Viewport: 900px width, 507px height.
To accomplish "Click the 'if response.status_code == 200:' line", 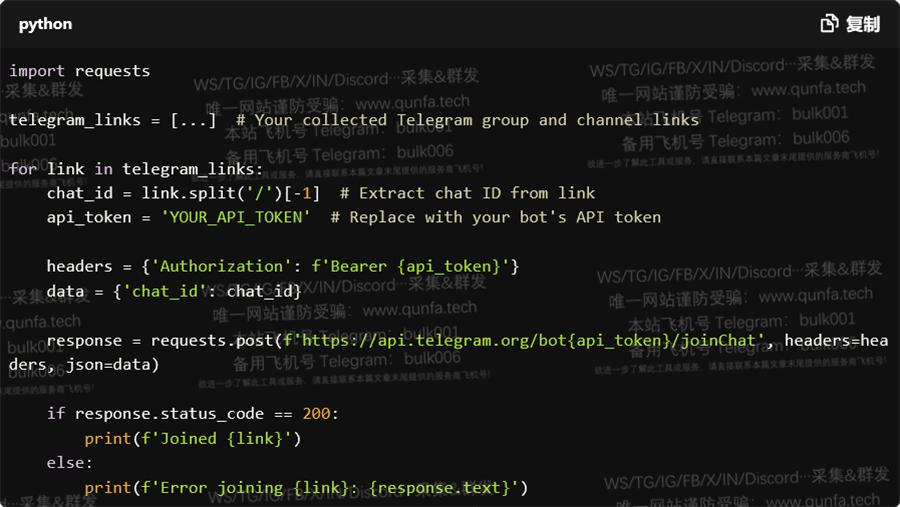I will point(193,414).
